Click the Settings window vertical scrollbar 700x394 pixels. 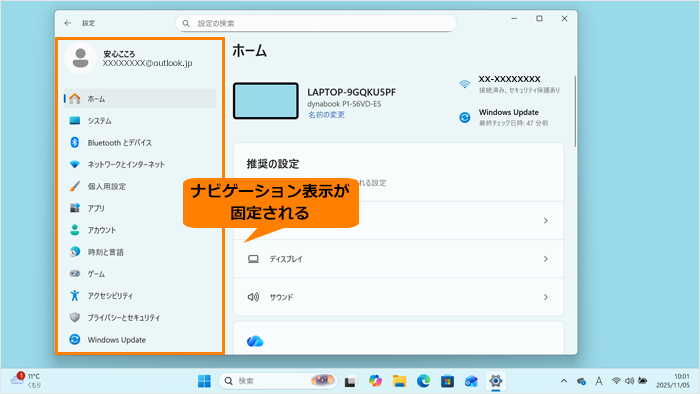coord(575,112)
